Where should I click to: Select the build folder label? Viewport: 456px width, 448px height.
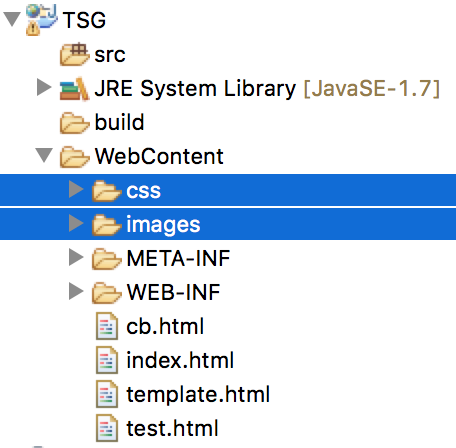pos(119,122)
